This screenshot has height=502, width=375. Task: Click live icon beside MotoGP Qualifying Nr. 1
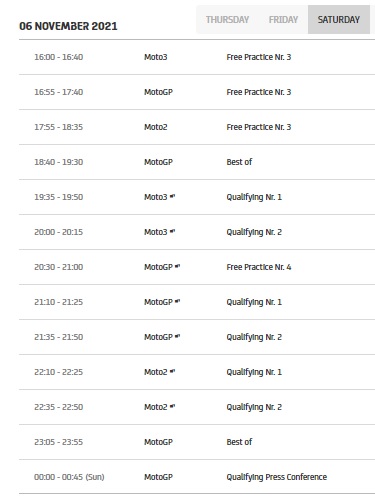(x=177, y=301)
